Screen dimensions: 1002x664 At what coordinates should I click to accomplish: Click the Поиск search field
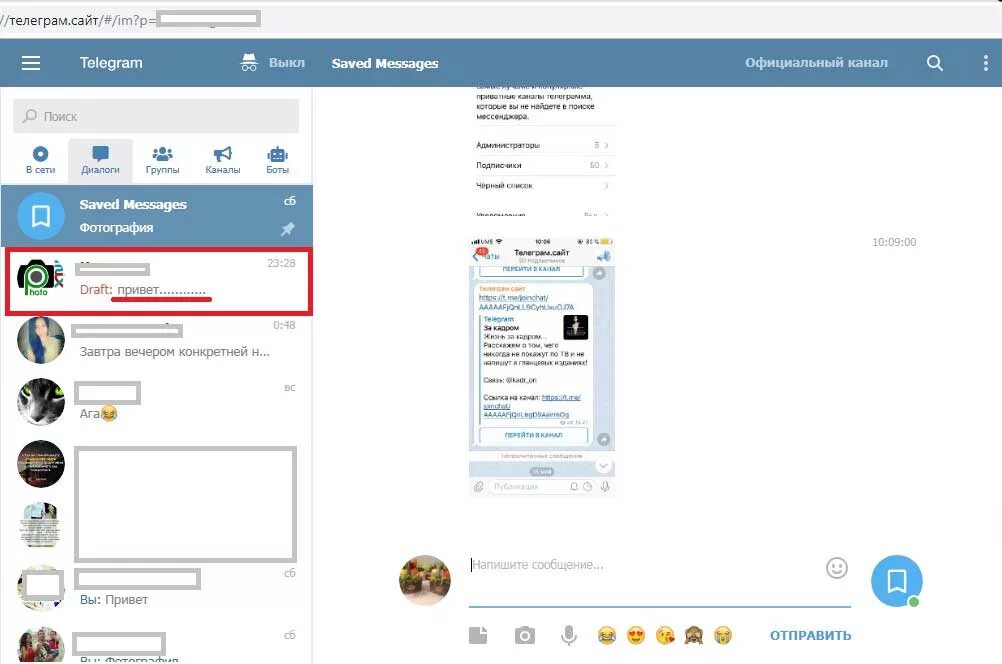coord(156,116)
